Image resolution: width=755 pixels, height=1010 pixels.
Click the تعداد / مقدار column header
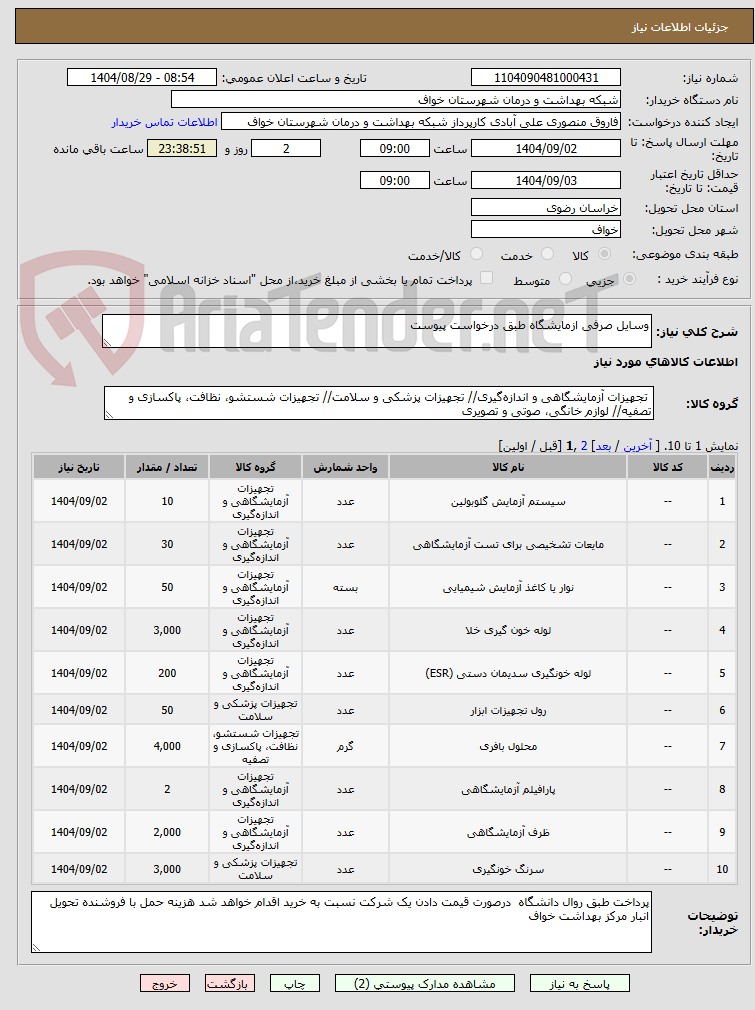(167, 467)
